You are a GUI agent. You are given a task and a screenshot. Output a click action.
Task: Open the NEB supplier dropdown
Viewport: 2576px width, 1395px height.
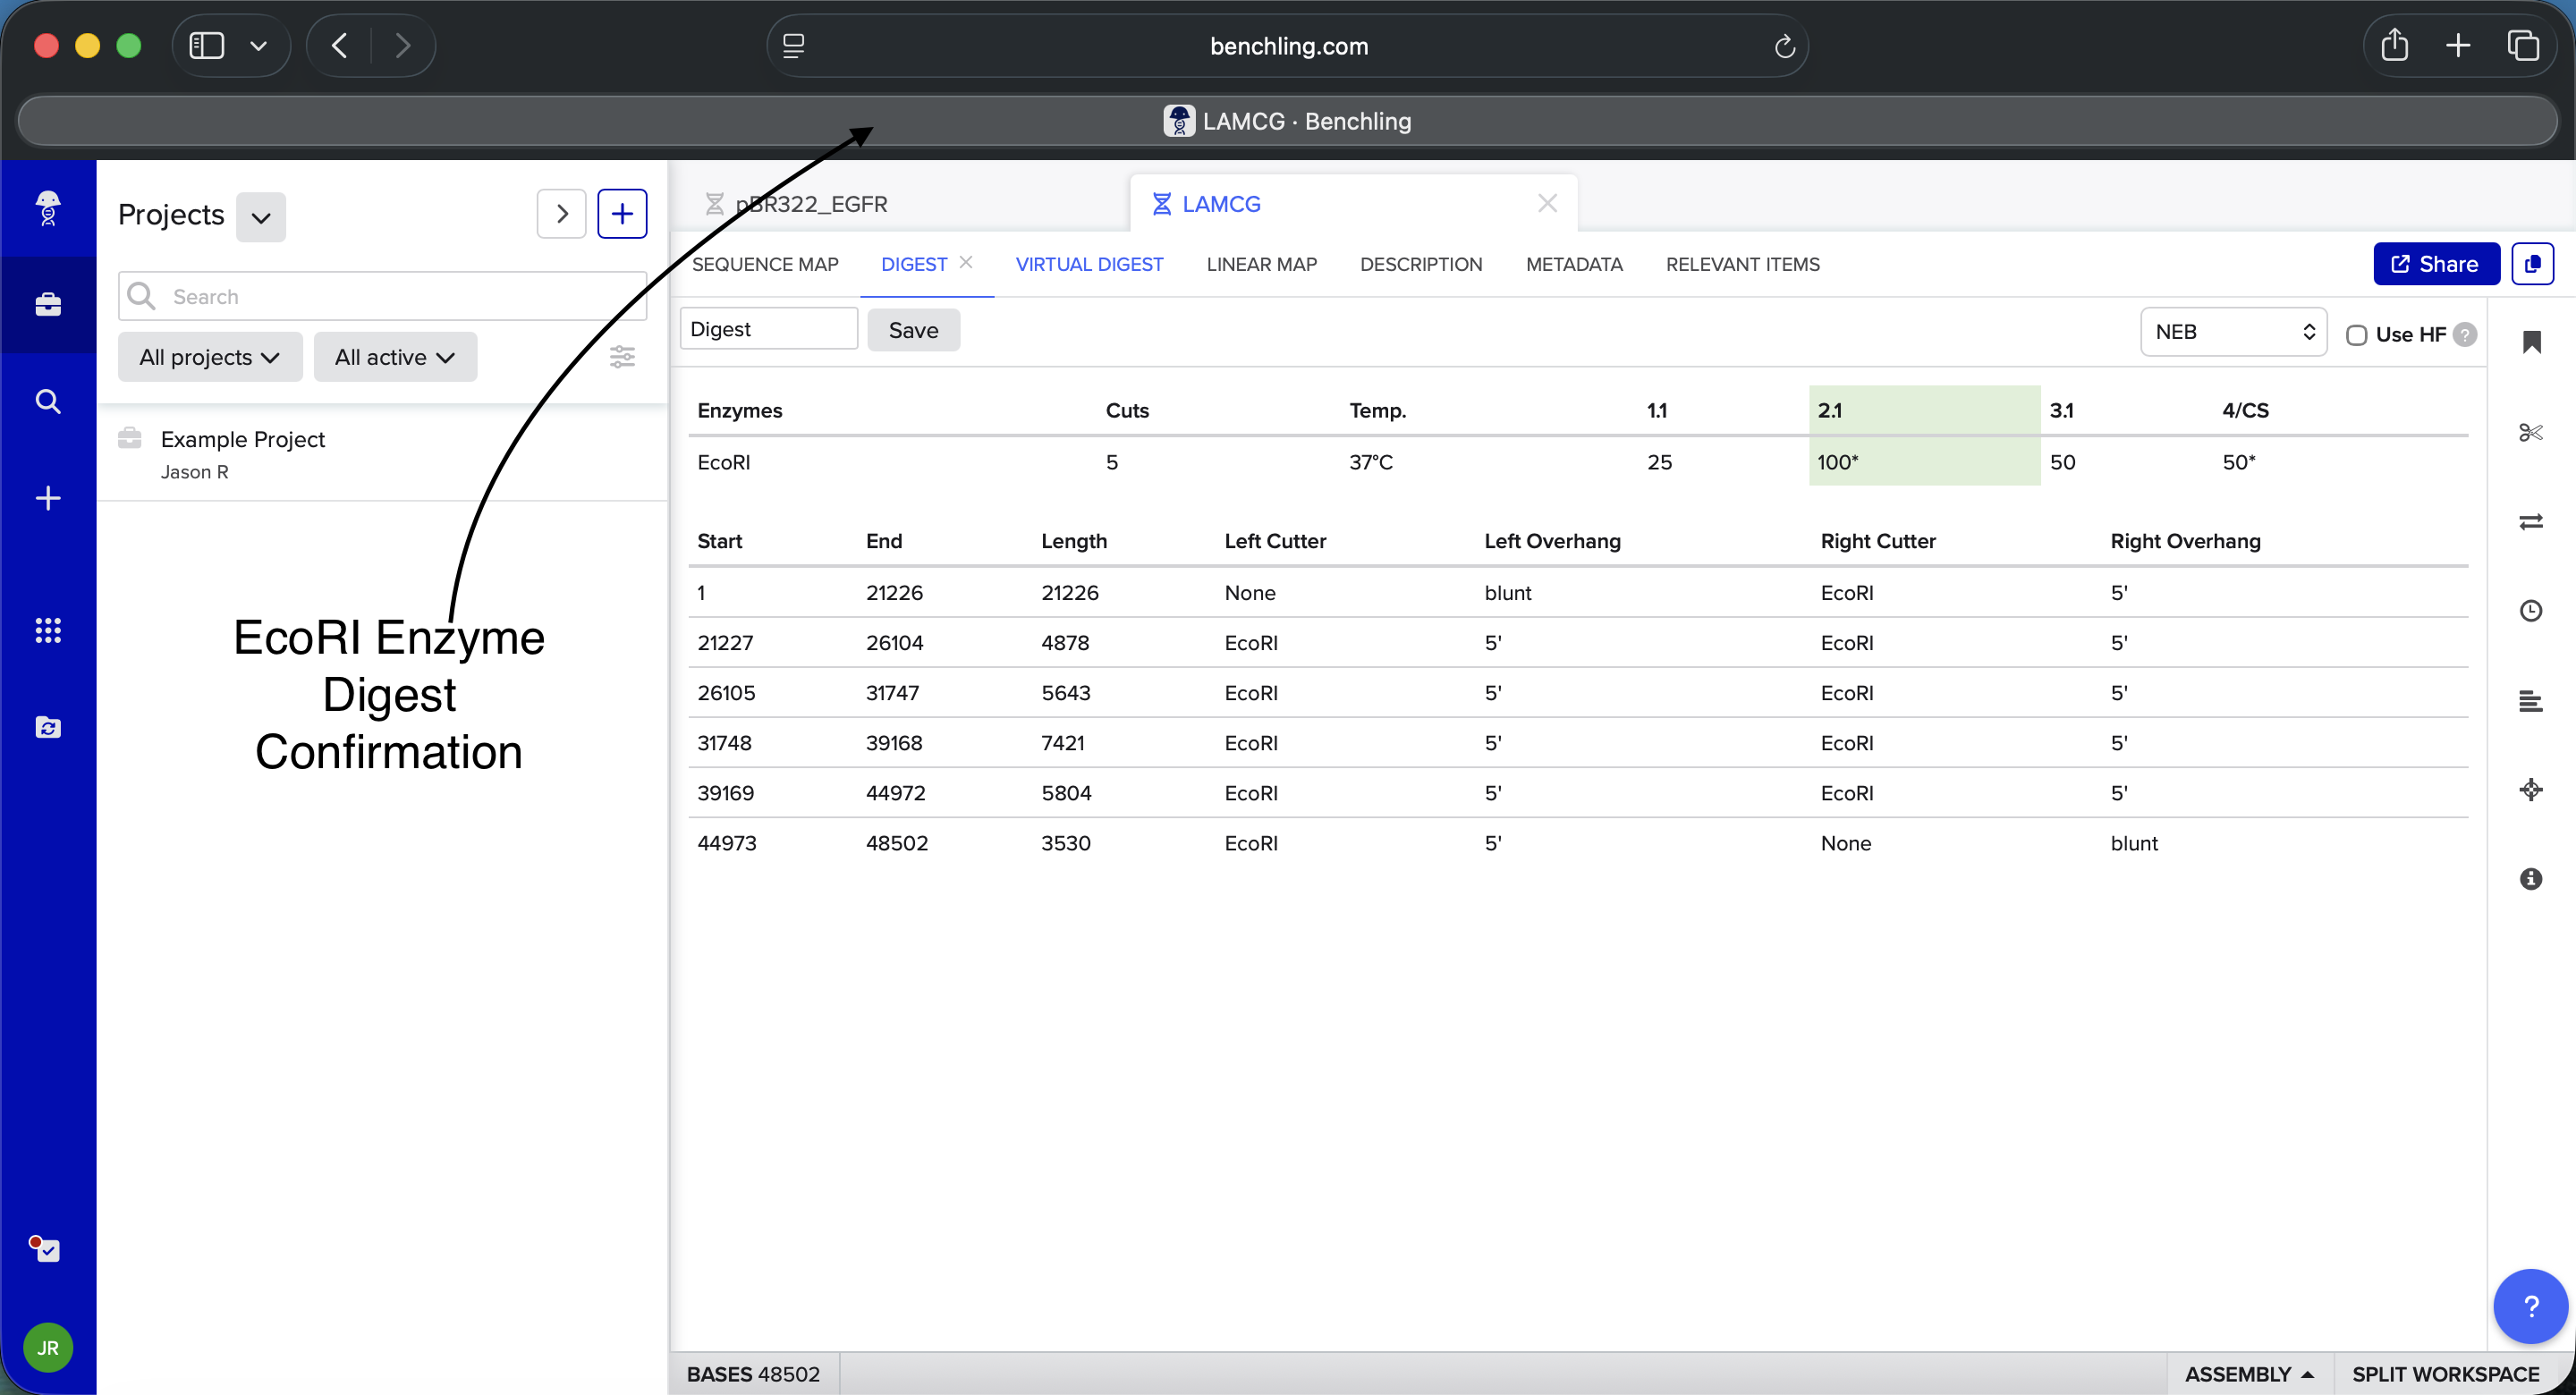point(2233,332)
